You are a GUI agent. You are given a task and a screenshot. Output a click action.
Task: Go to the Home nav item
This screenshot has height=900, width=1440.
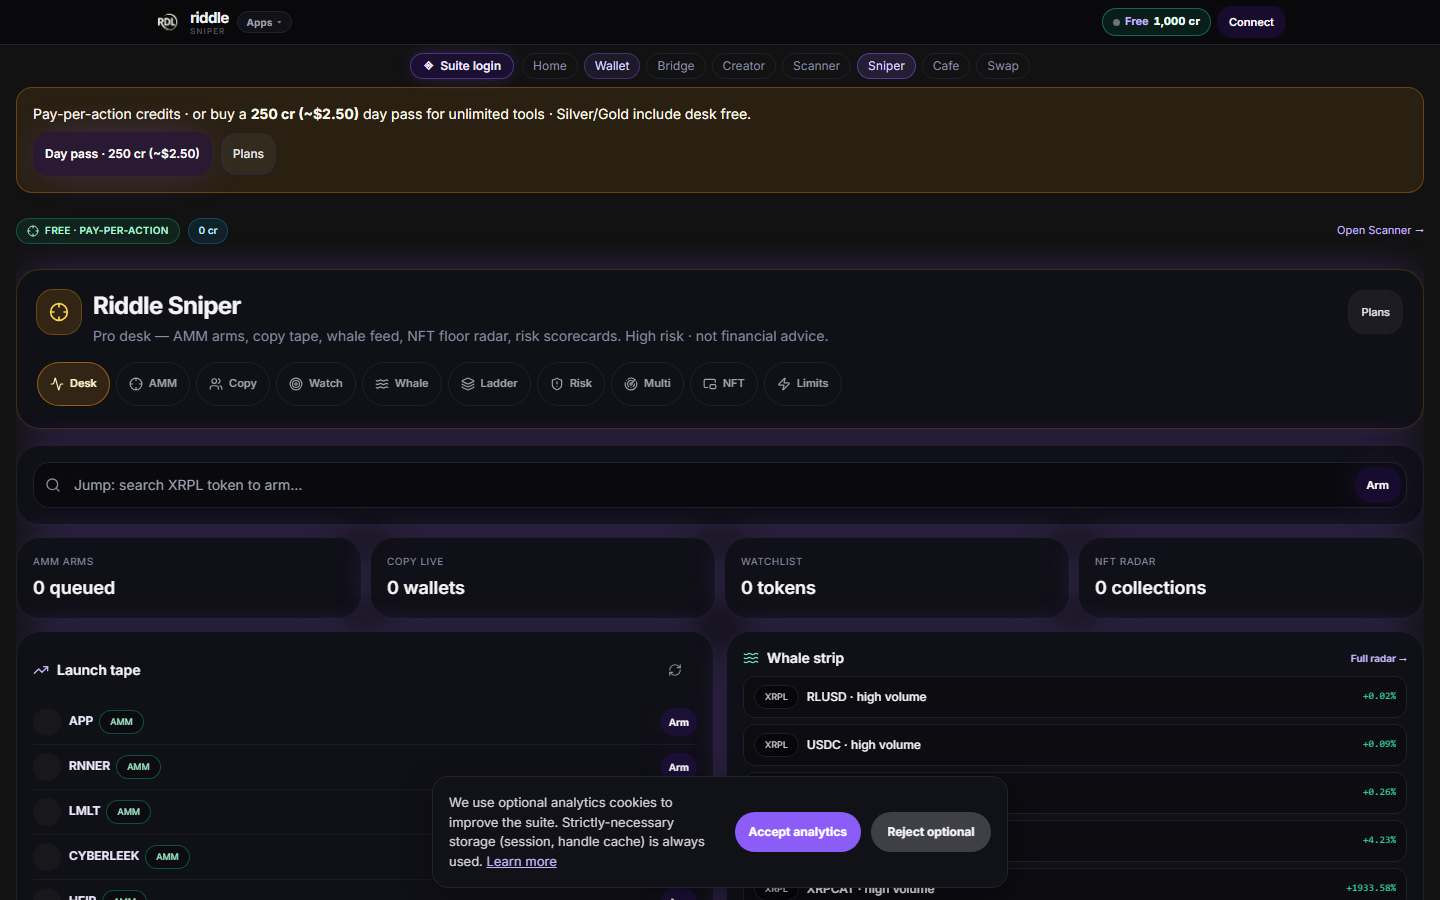coord(549,66)
